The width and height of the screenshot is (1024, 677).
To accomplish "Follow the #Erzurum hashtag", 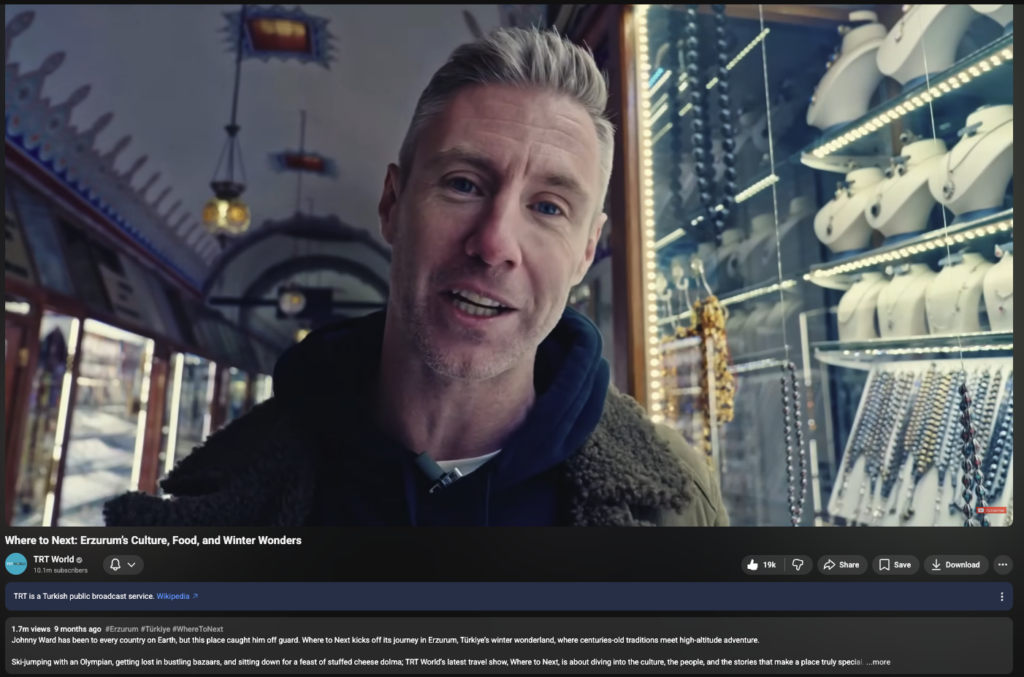I will (x=121, y=629).
